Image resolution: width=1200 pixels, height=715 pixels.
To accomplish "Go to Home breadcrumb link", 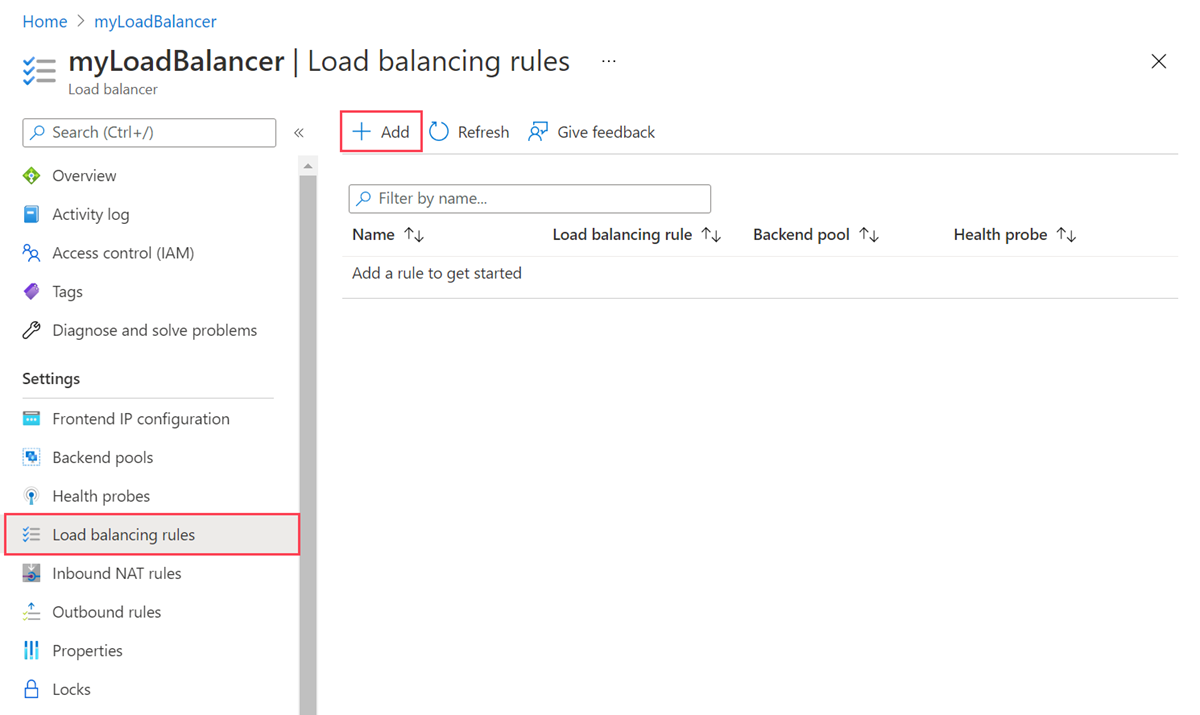I will tap(45, 21).
